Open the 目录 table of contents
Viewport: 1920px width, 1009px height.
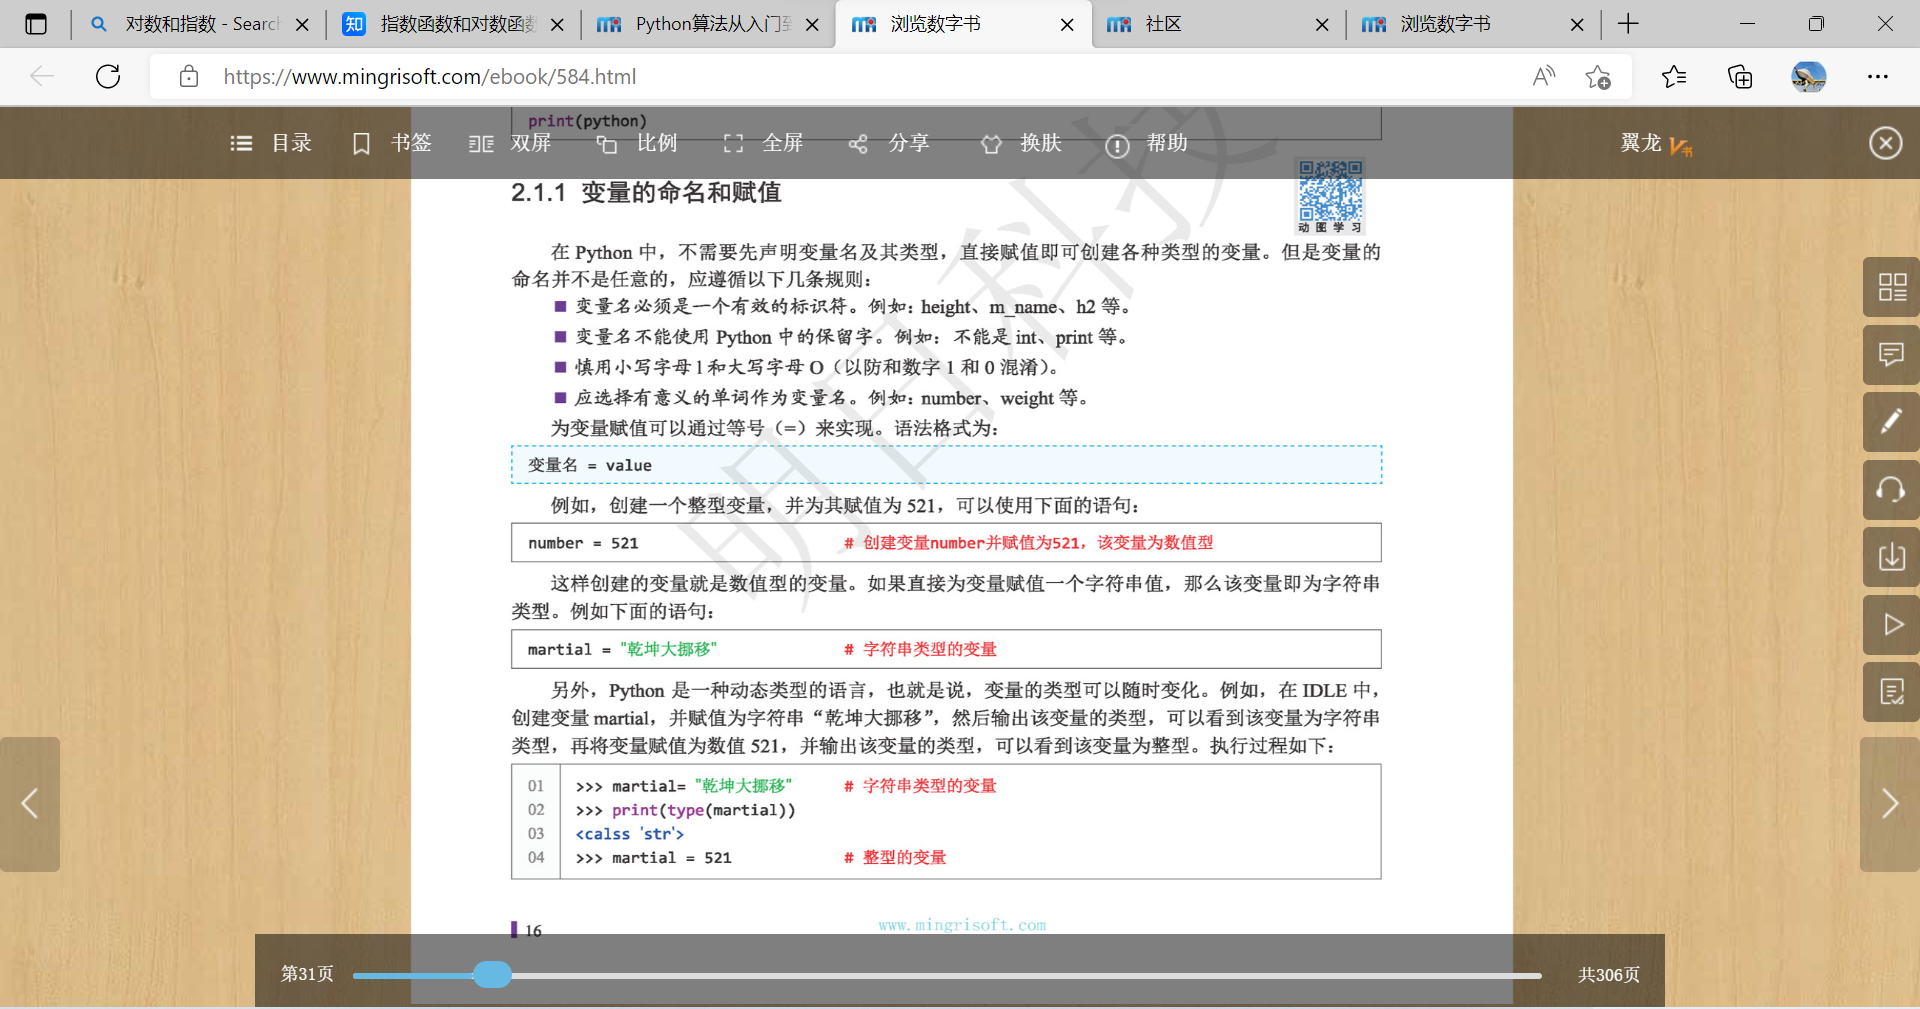(271, 144)
